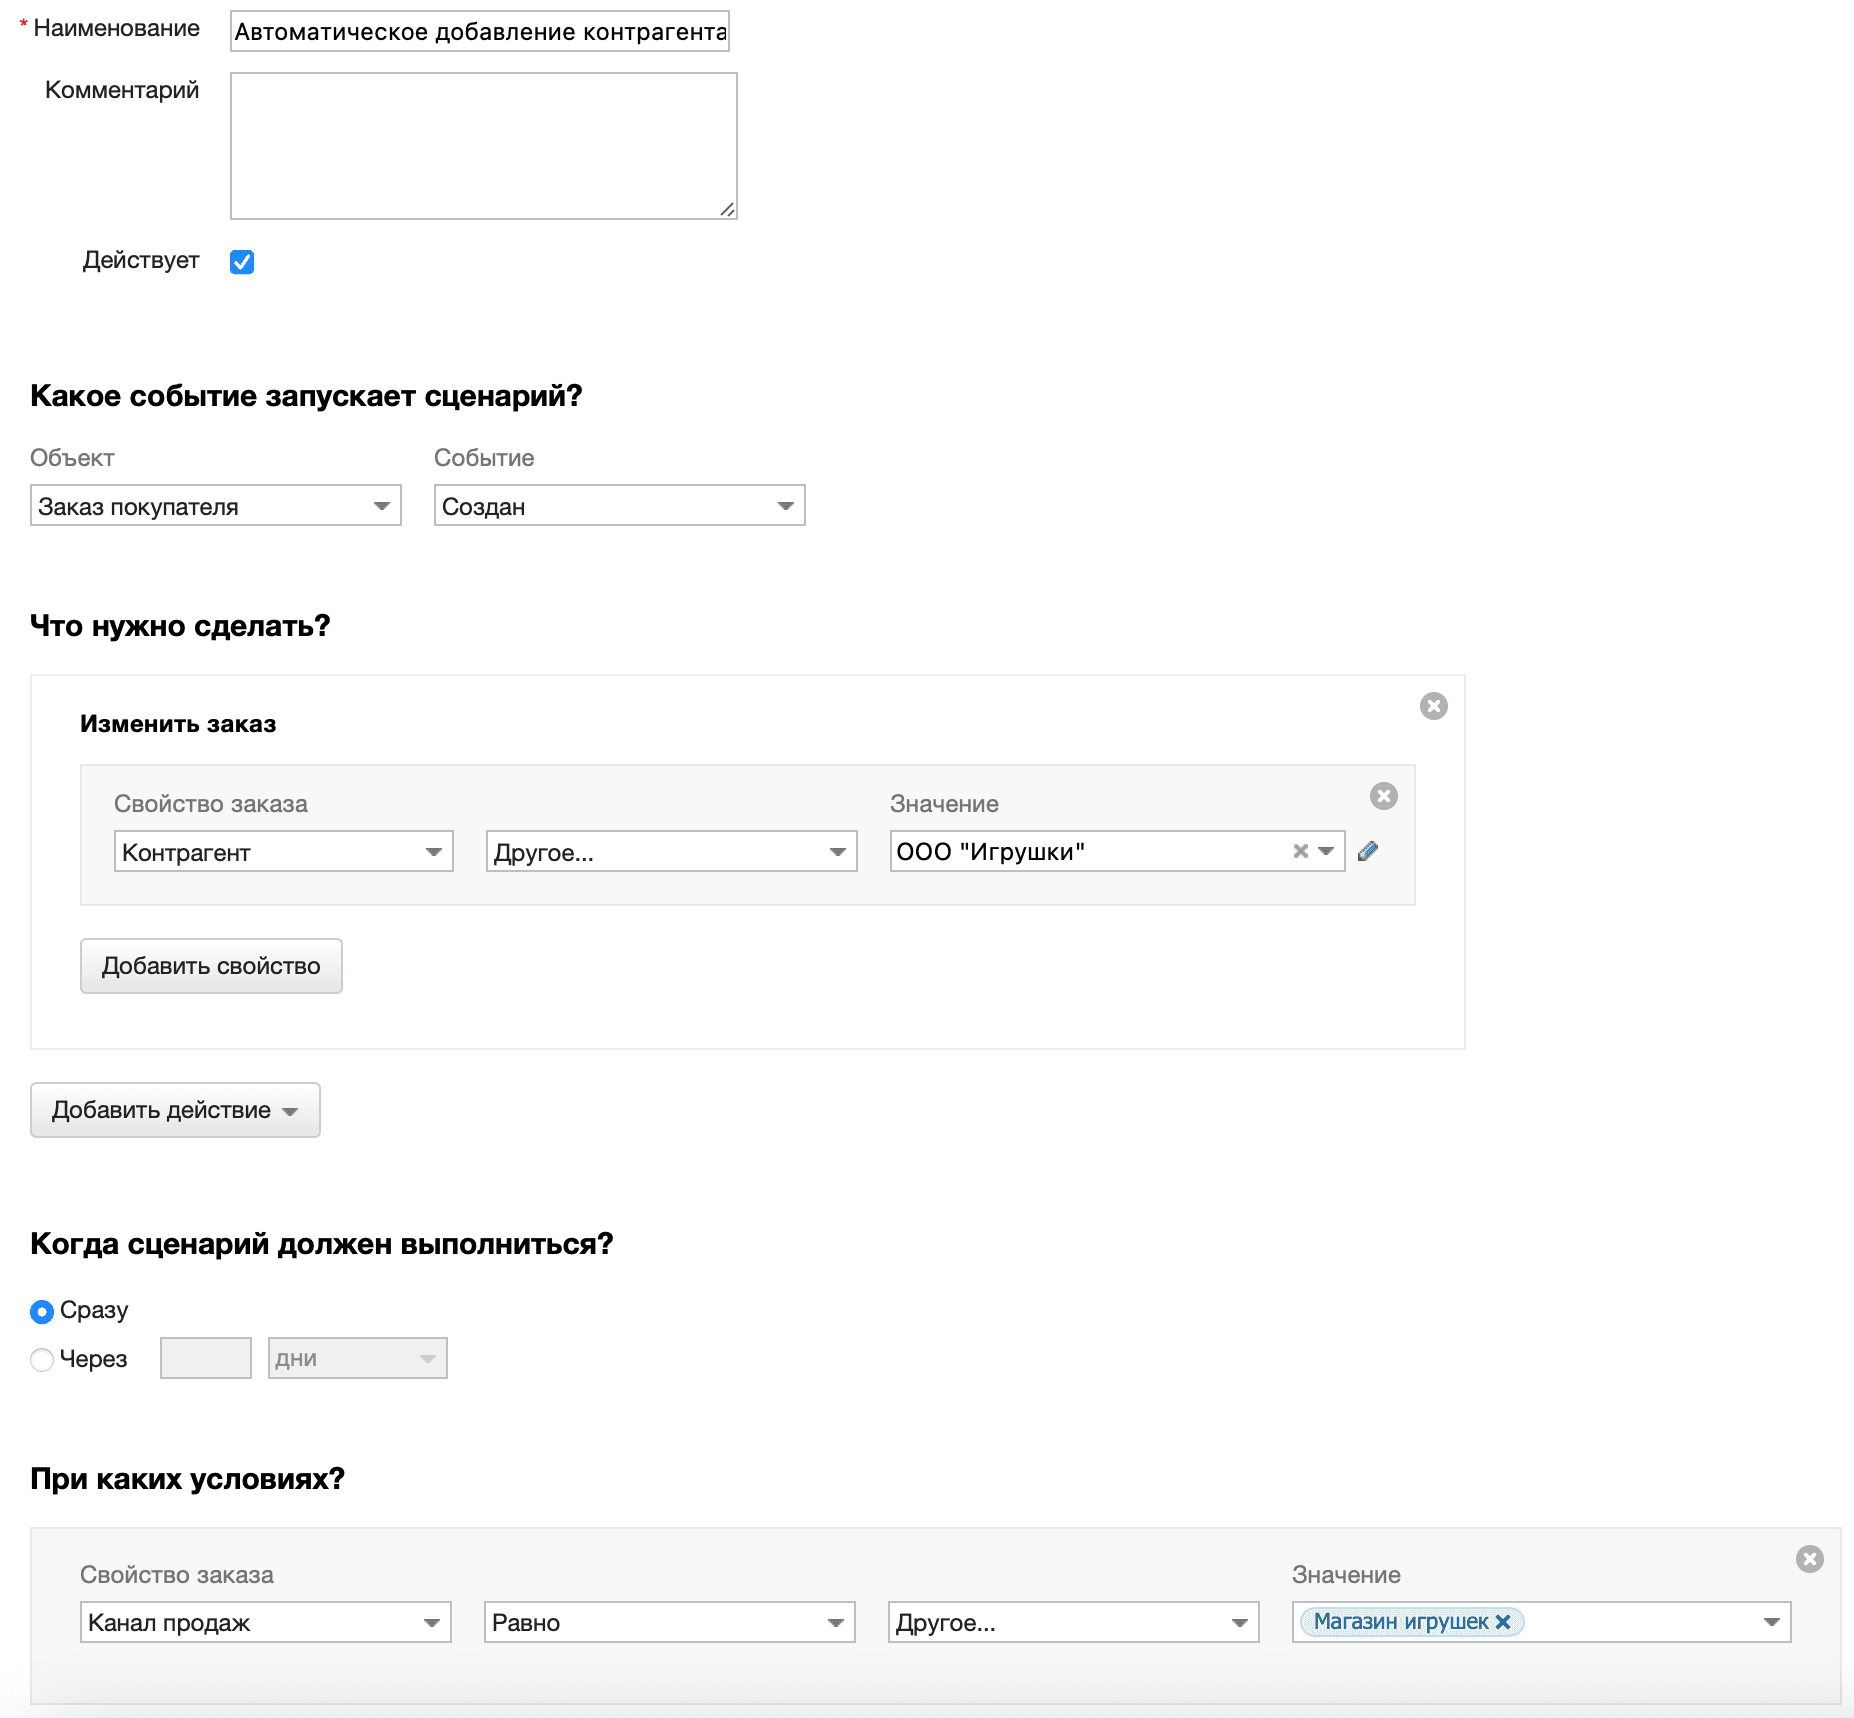Clear the ООО "Игрушки" value

click(x=1300, y=851)
